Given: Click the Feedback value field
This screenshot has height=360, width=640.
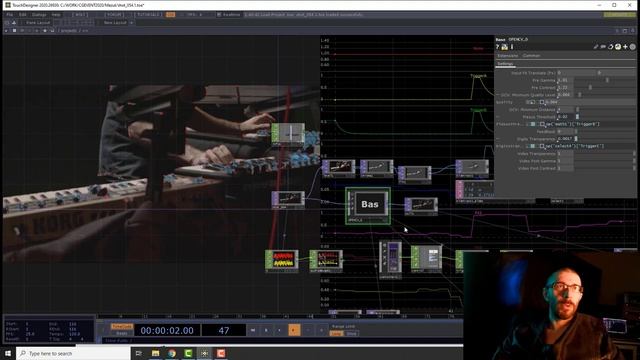Looking at the screenshot, I should [565, 131].
